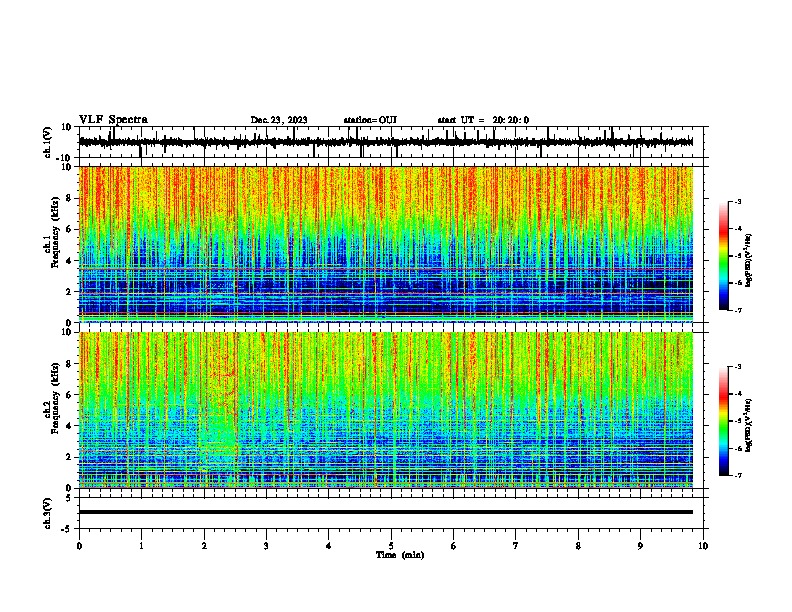Click the '-6' value on the ch.2 colorbar

(x=737, y=448)
